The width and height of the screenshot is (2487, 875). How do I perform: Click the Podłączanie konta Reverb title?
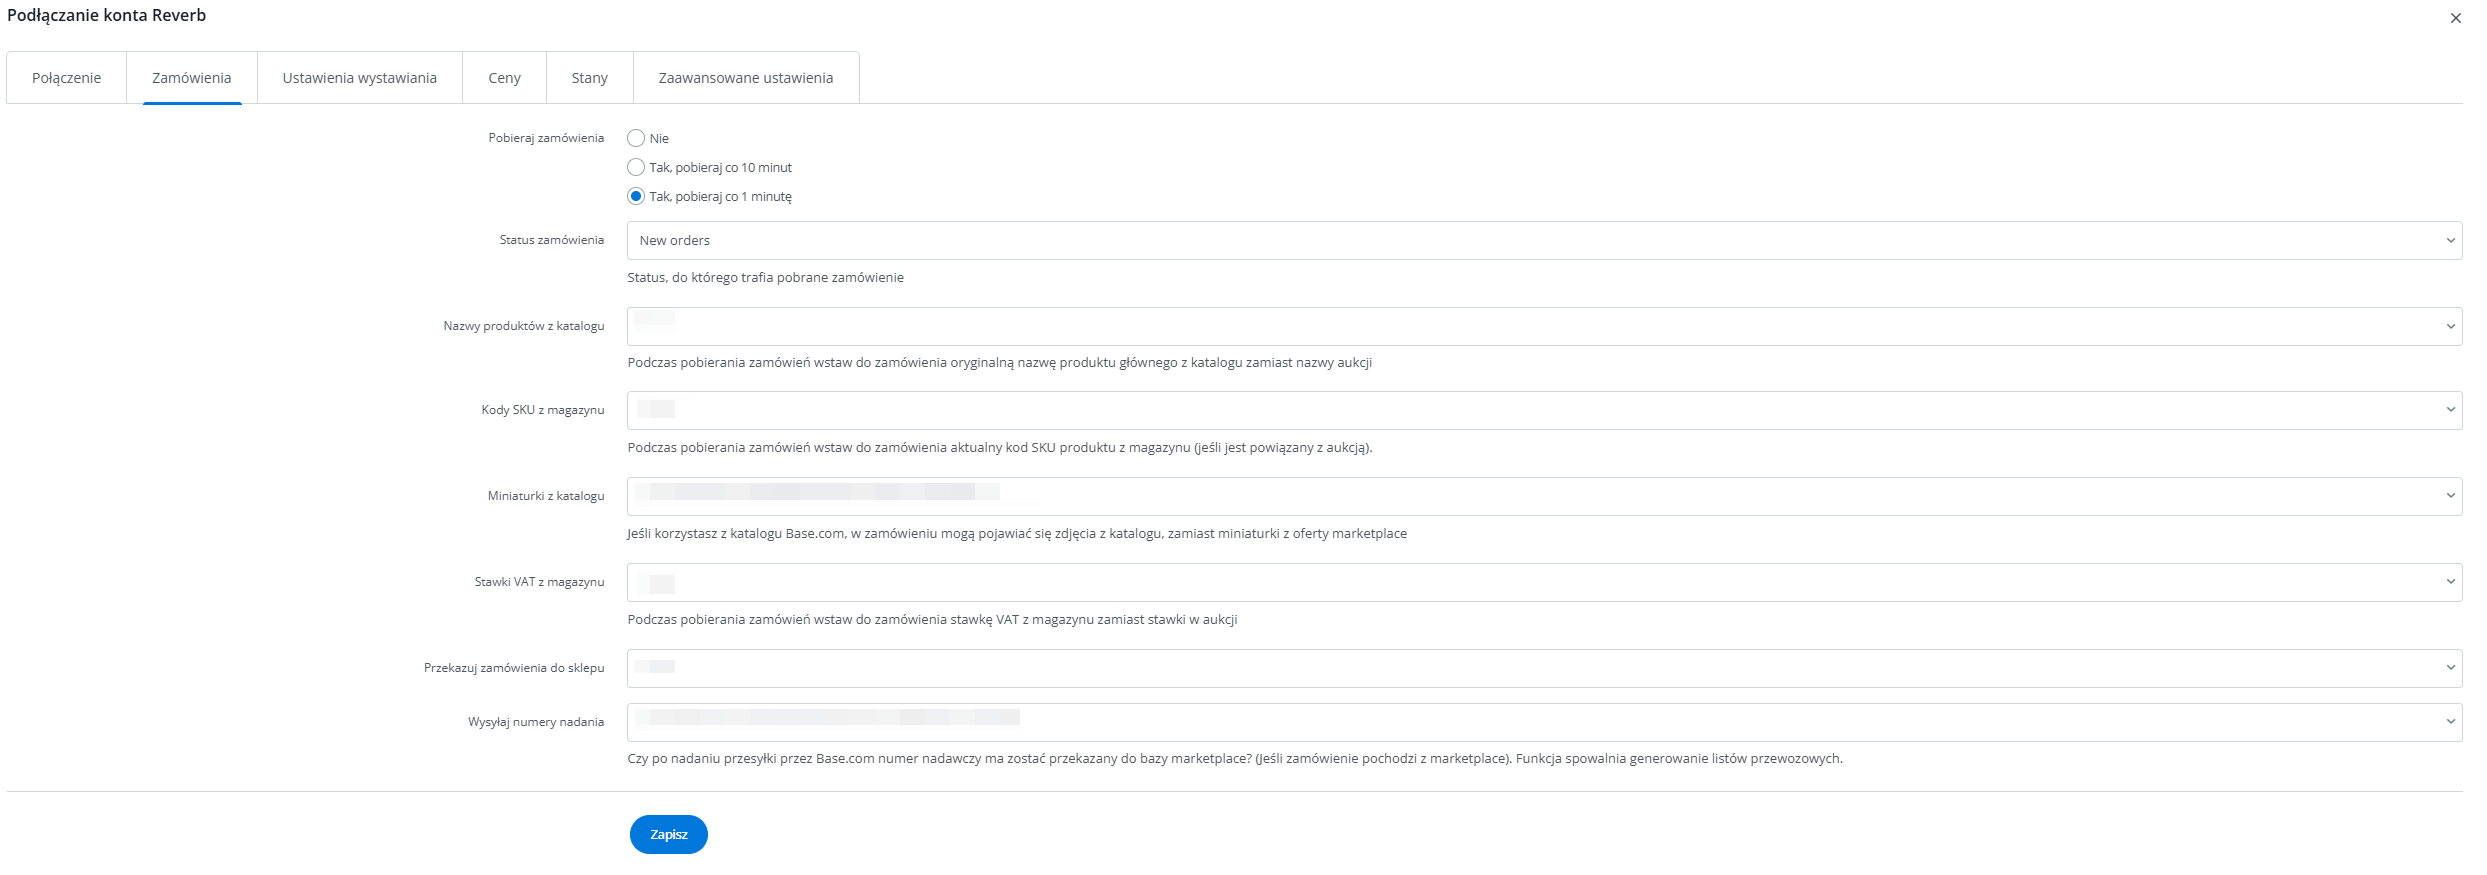point(106,16)
